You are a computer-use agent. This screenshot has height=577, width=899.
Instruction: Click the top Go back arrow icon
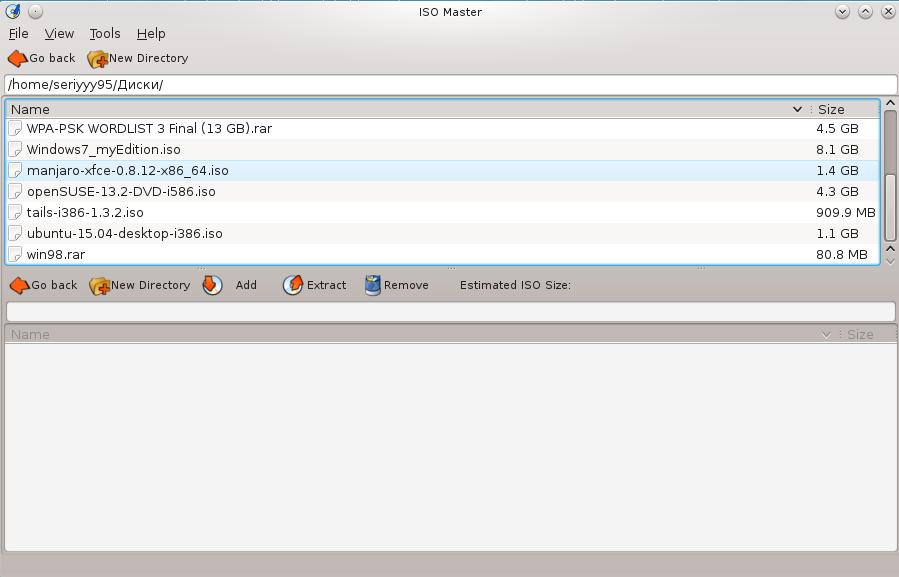click(17, 59)
